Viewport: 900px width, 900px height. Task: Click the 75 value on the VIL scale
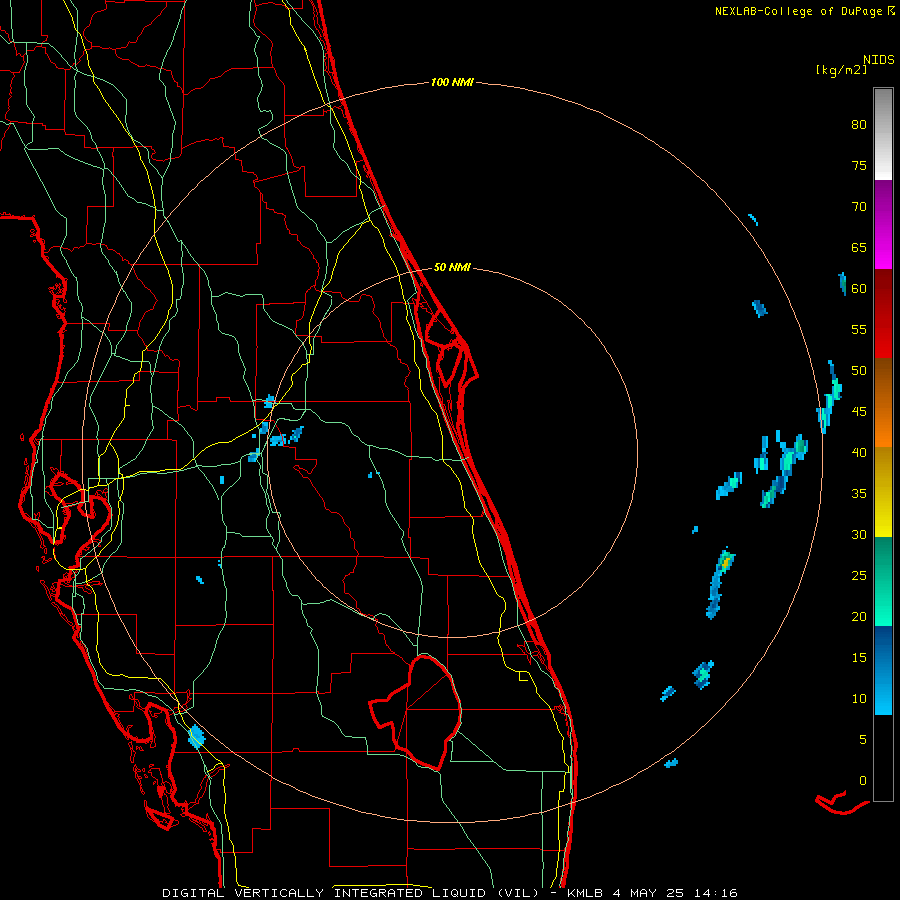859,165
